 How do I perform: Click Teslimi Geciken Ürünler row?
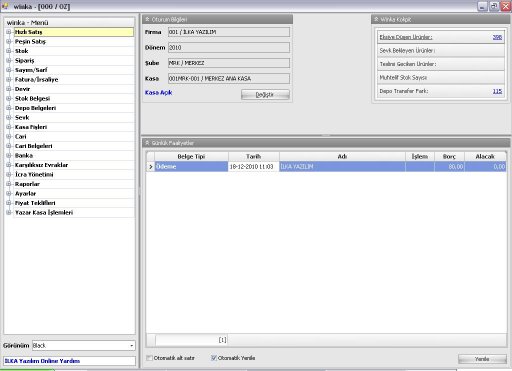click(x=441, y=64)
